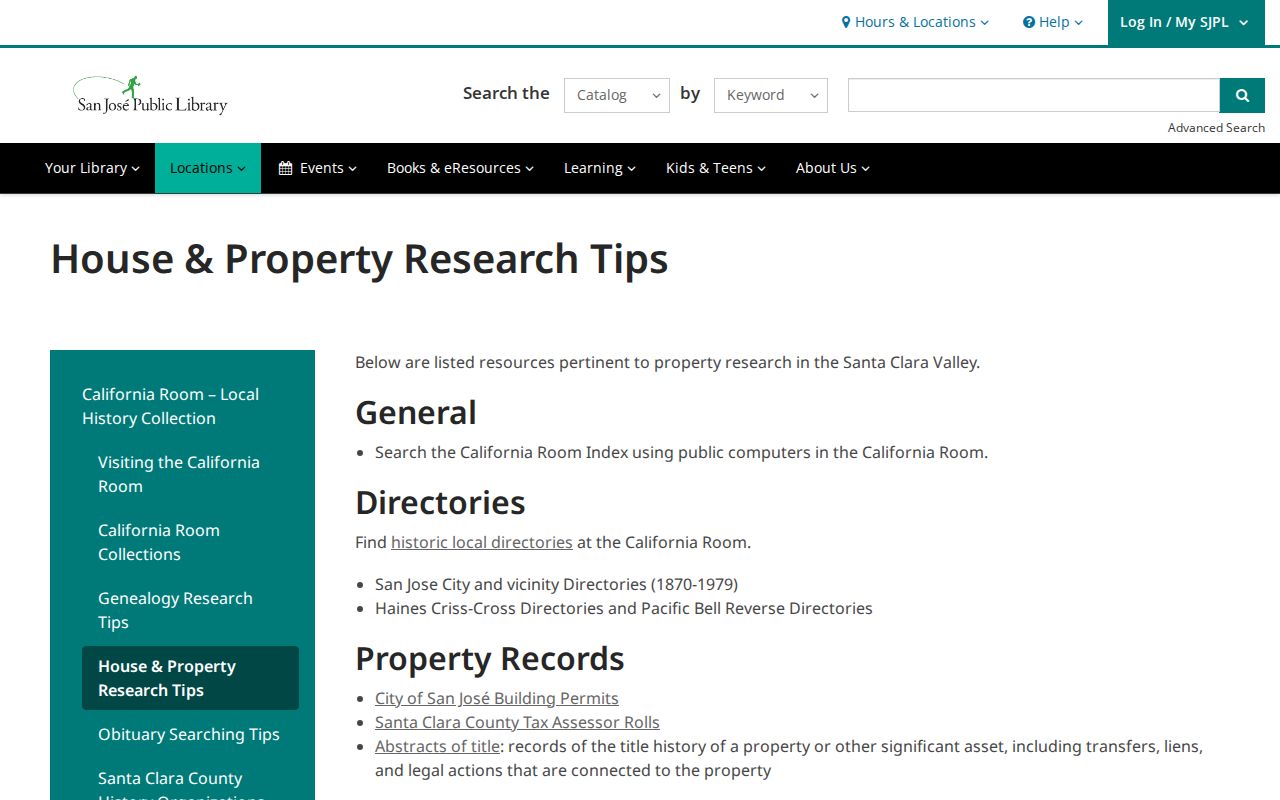Open City of San José Building Permits

497,698
